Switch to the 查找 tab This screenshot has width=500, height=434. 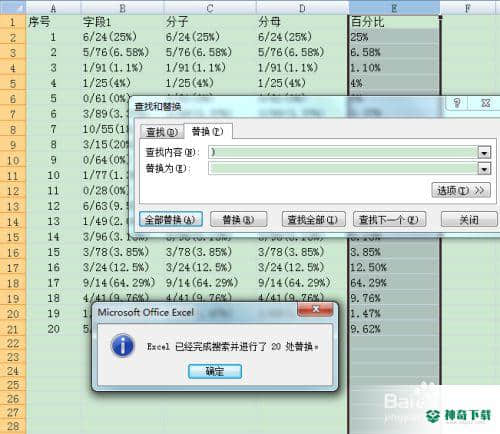(162, 132)
